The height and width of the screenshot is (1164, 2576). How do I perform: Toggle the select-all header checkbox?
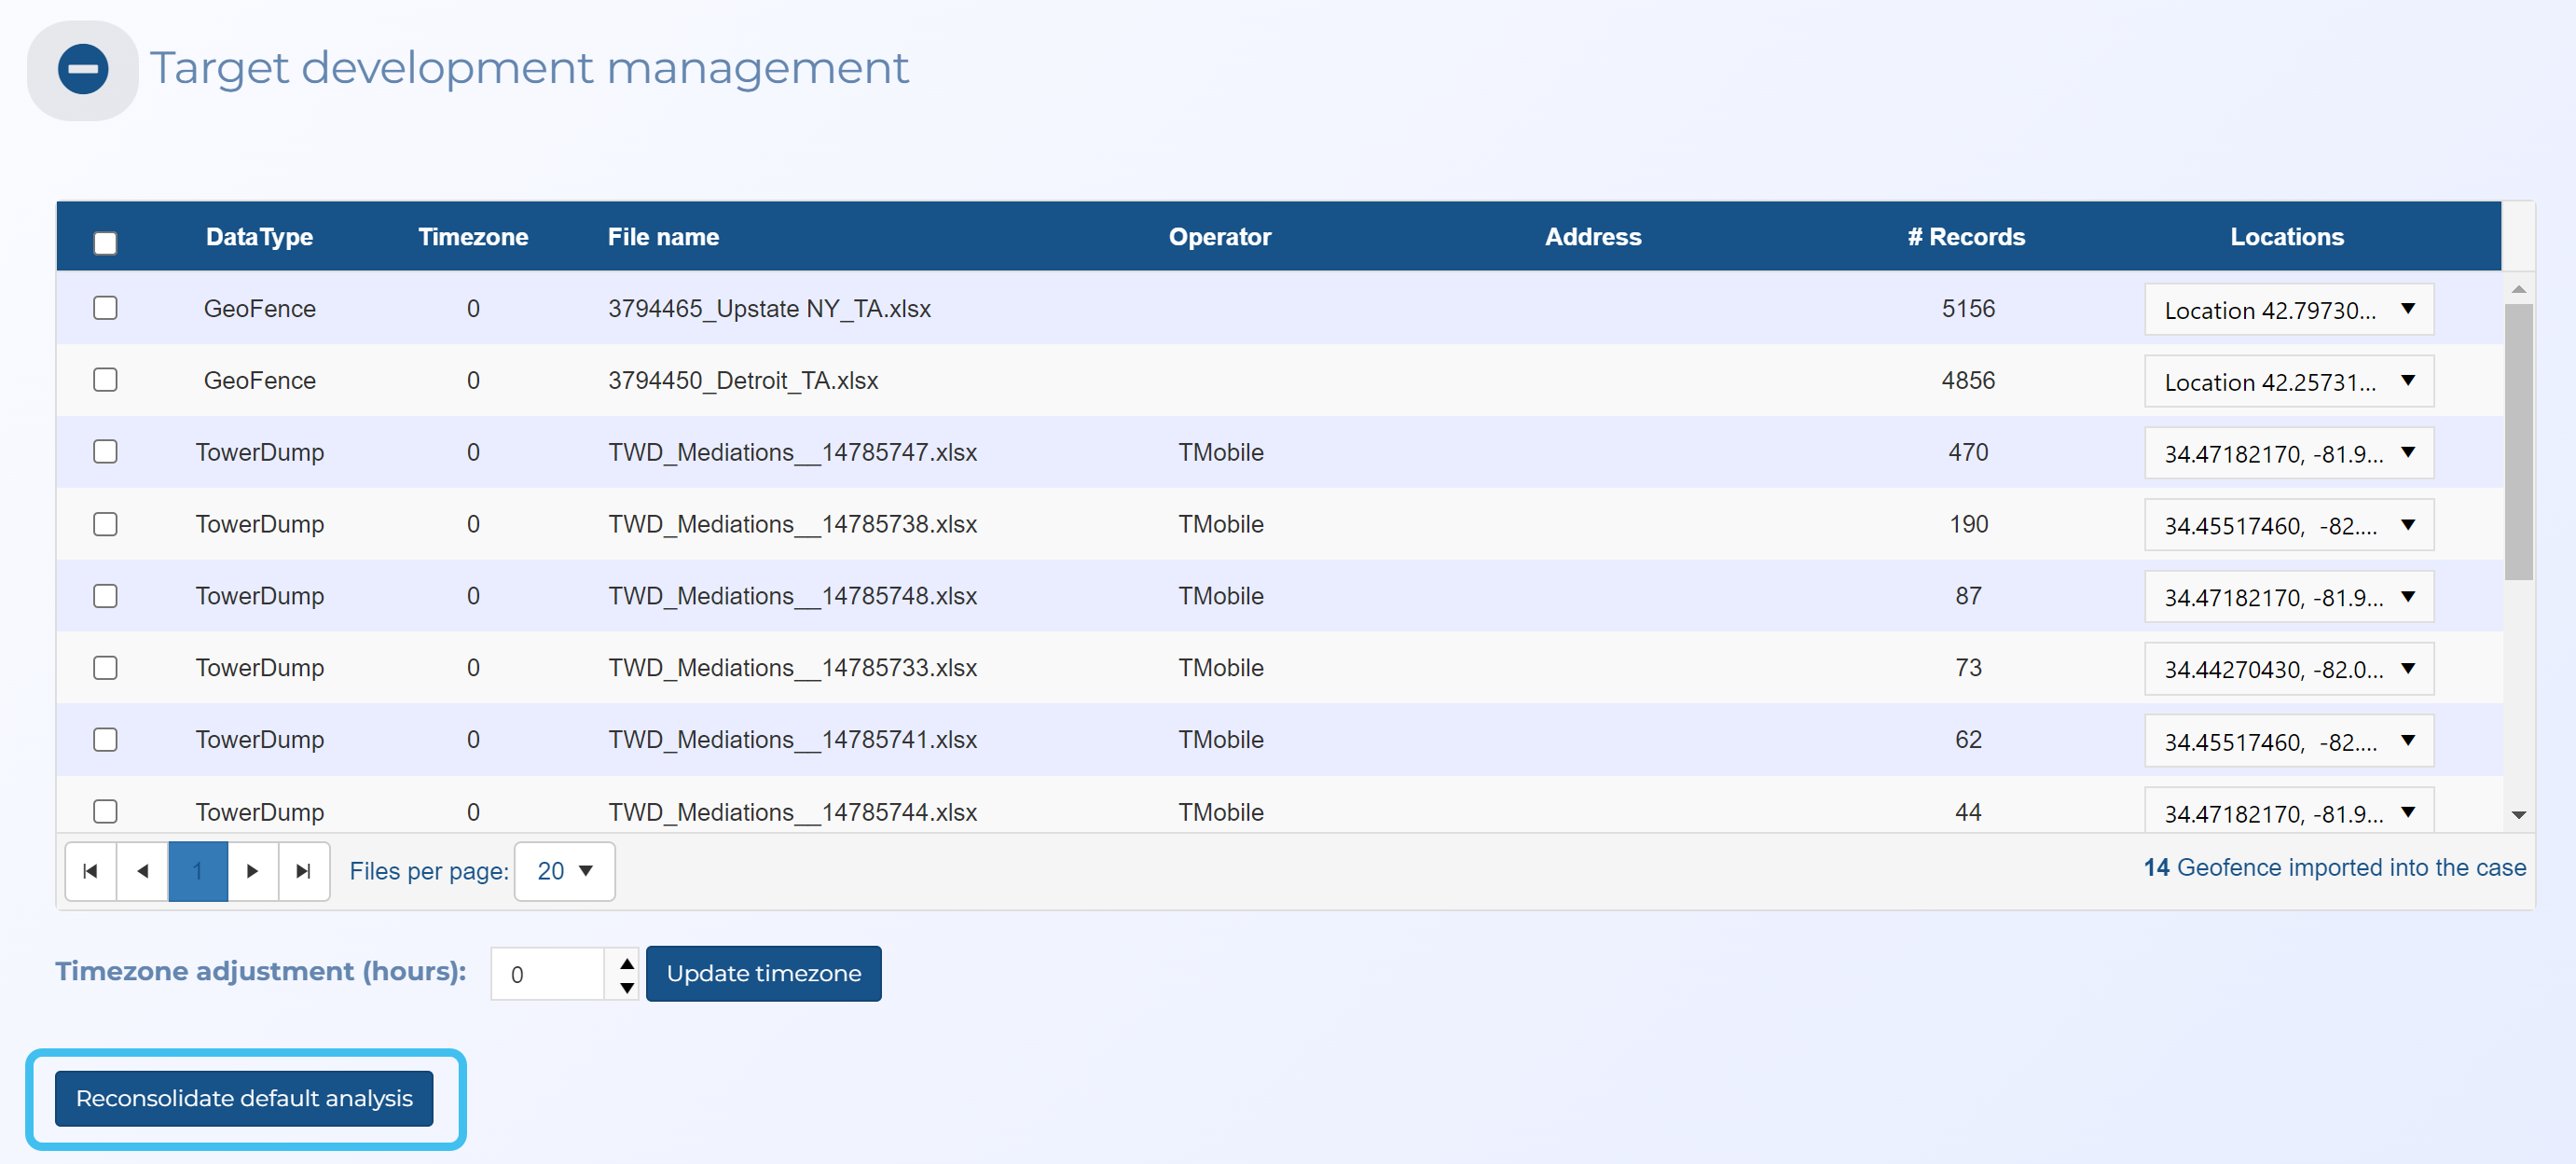tap(105, 243)
